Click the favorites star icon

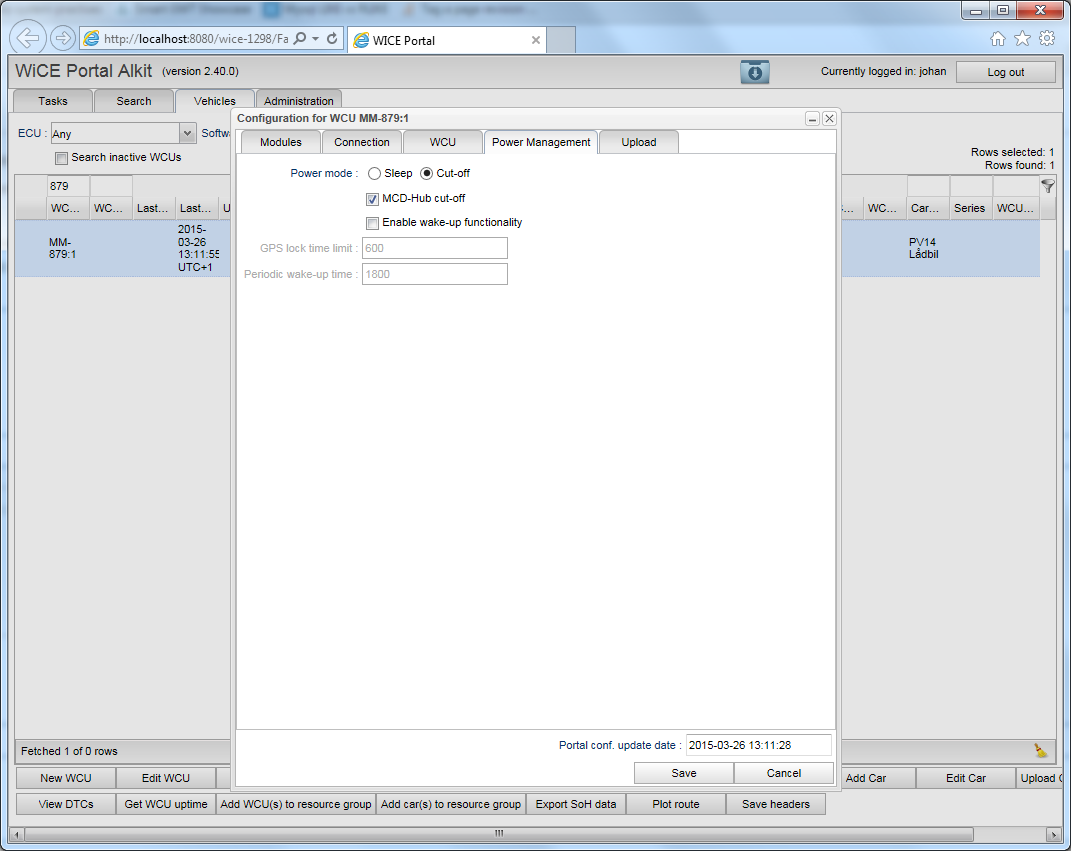(x=1022, y=39)
